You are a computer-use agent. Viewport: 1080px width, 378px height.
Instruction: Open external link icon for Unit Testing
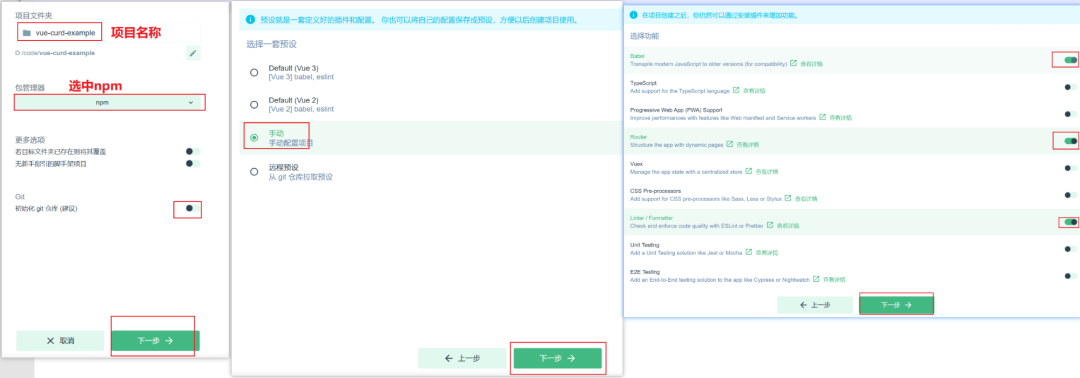[749, 253]
